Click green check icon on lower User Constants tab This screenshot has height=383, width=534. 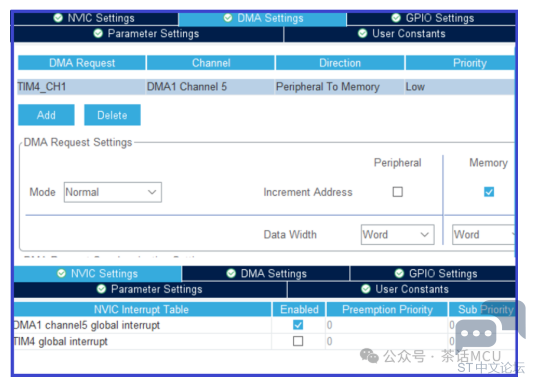366,289
